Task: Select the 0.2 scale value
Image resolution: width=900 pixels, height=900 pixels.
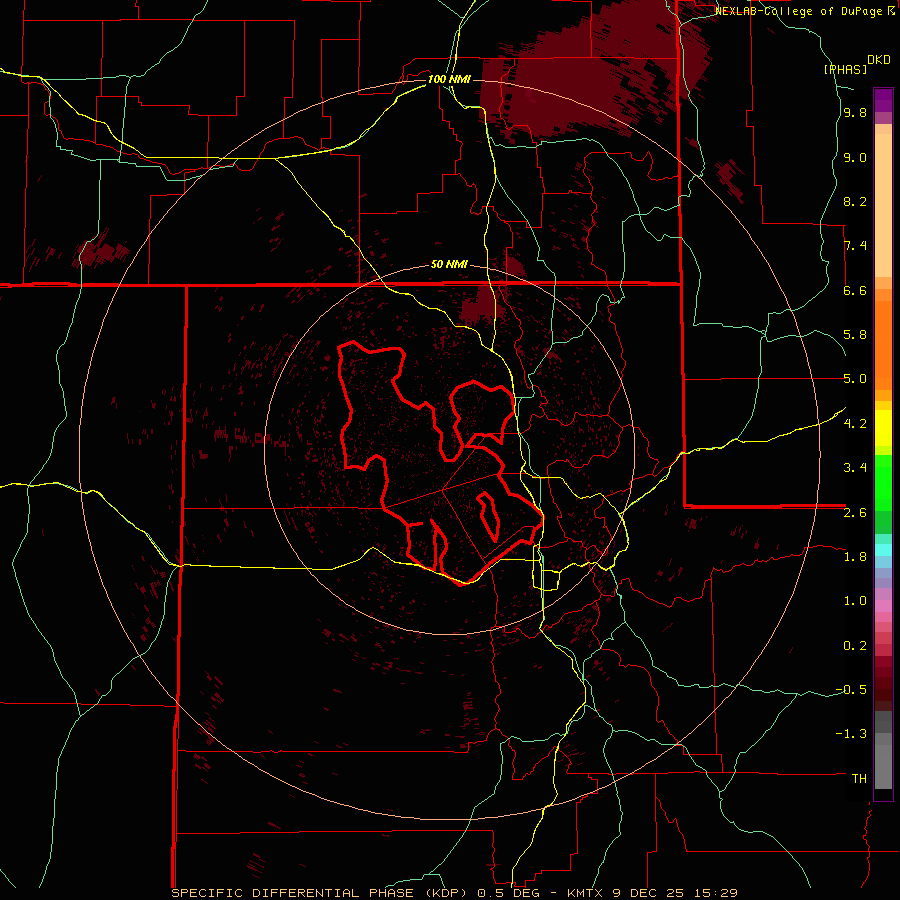Action: tap(855, 646)
